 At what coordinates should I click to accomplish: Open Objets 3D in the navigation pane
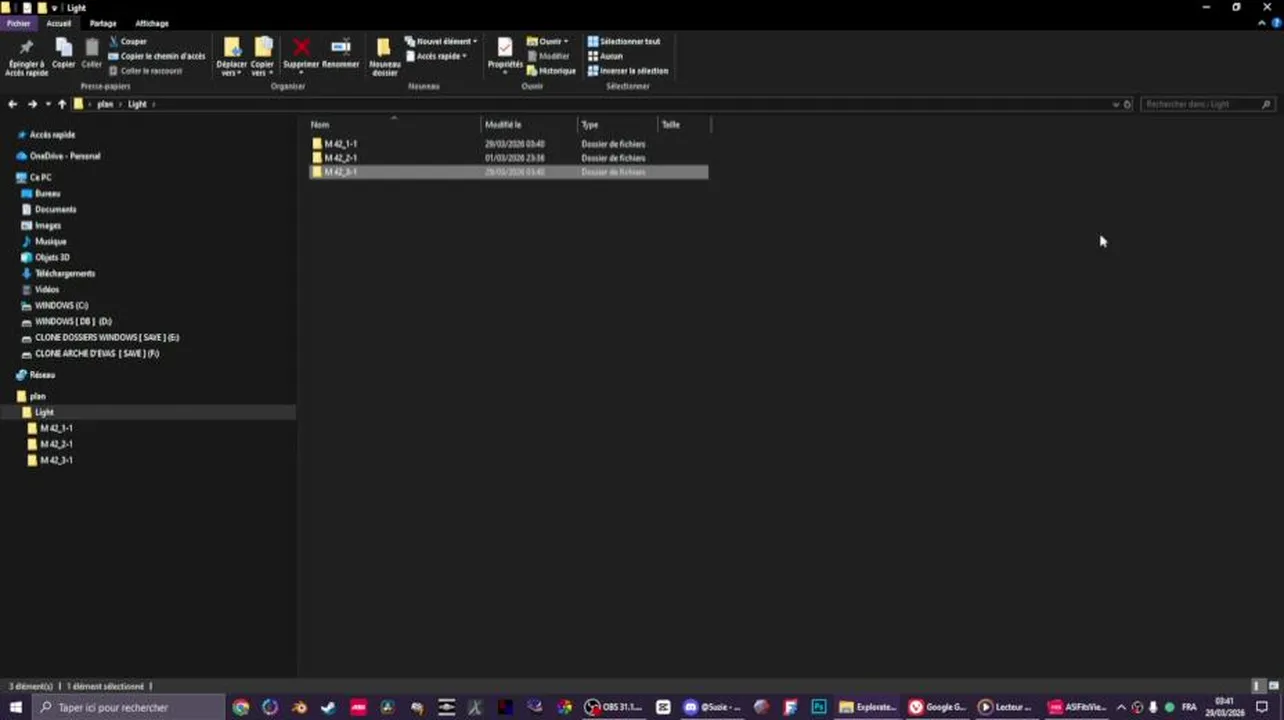pos(52,257)
